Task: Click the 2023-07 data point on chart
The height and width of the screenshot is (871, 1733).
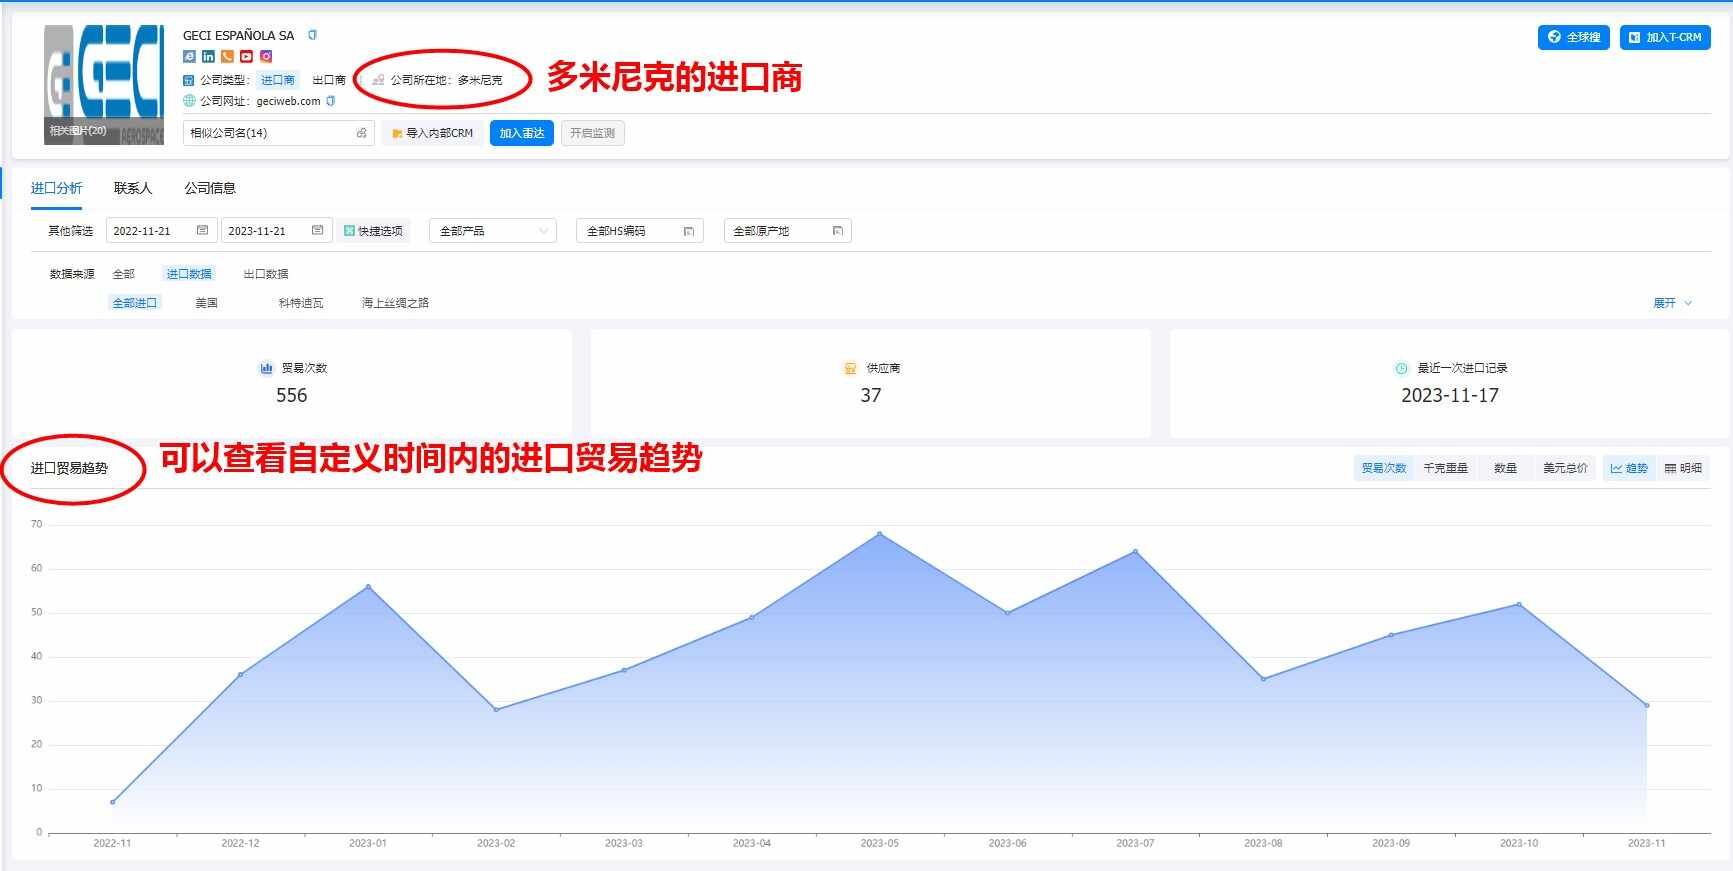Action: tap(1135, 552)
